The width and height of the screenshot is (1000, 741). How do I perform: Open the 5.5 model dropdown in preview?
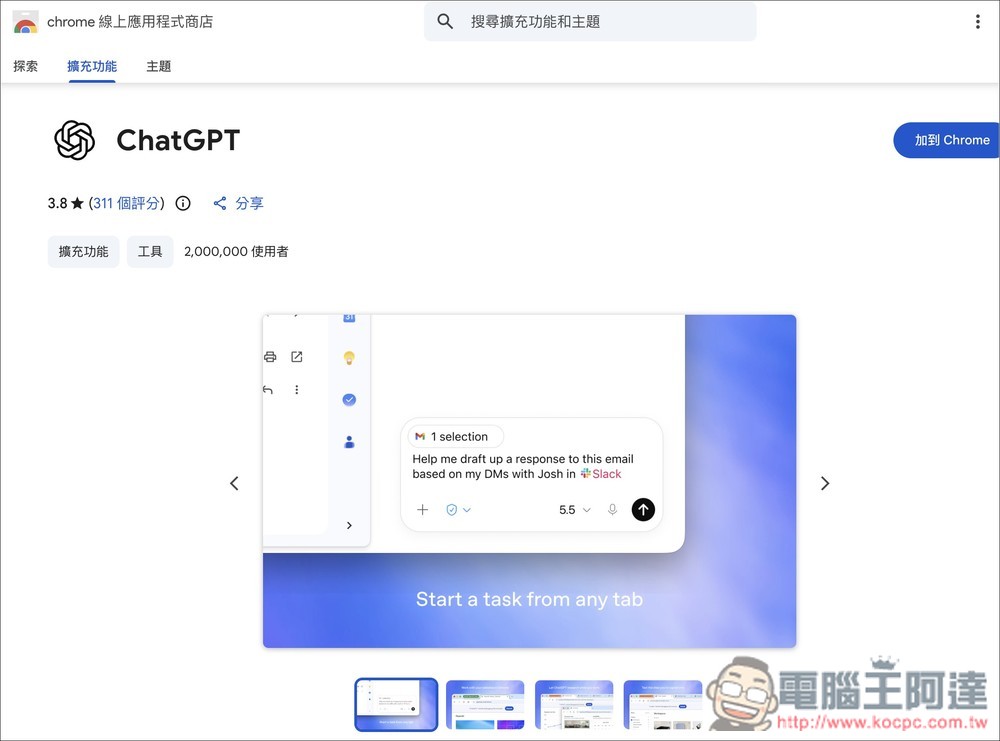tap(575, 510)
